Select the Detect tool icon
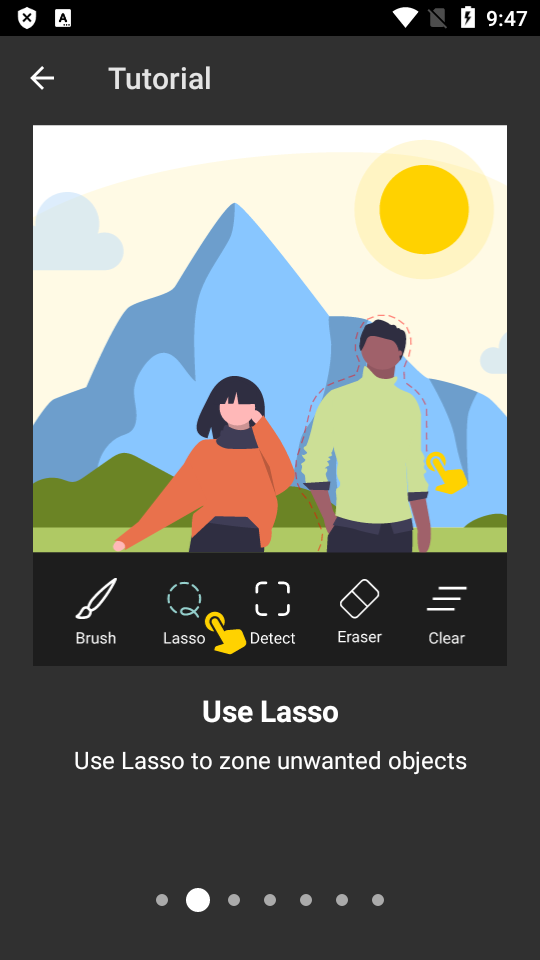Viewport: 540px width, 960px height. (x=272, y=599)
